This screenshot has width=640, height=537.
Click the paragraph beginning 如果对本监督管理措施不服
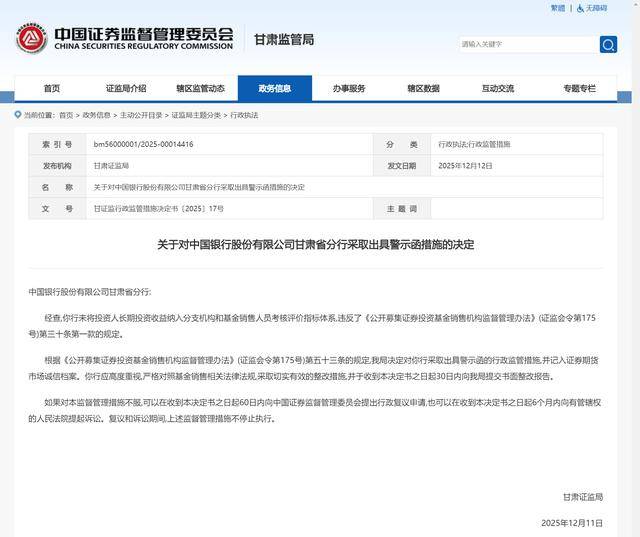tap(314, 411)
